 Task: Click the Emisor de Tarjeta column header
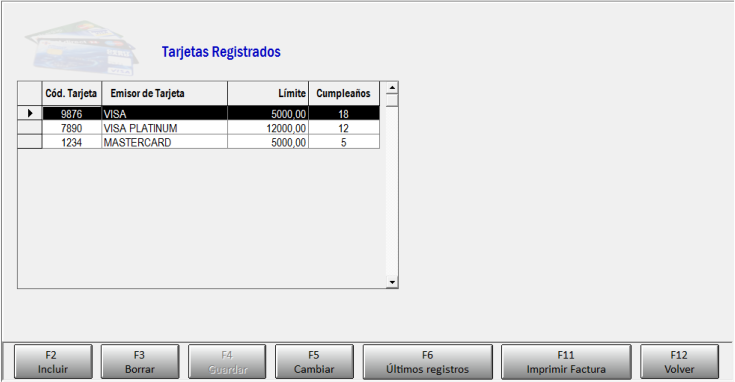coord(165,93)
